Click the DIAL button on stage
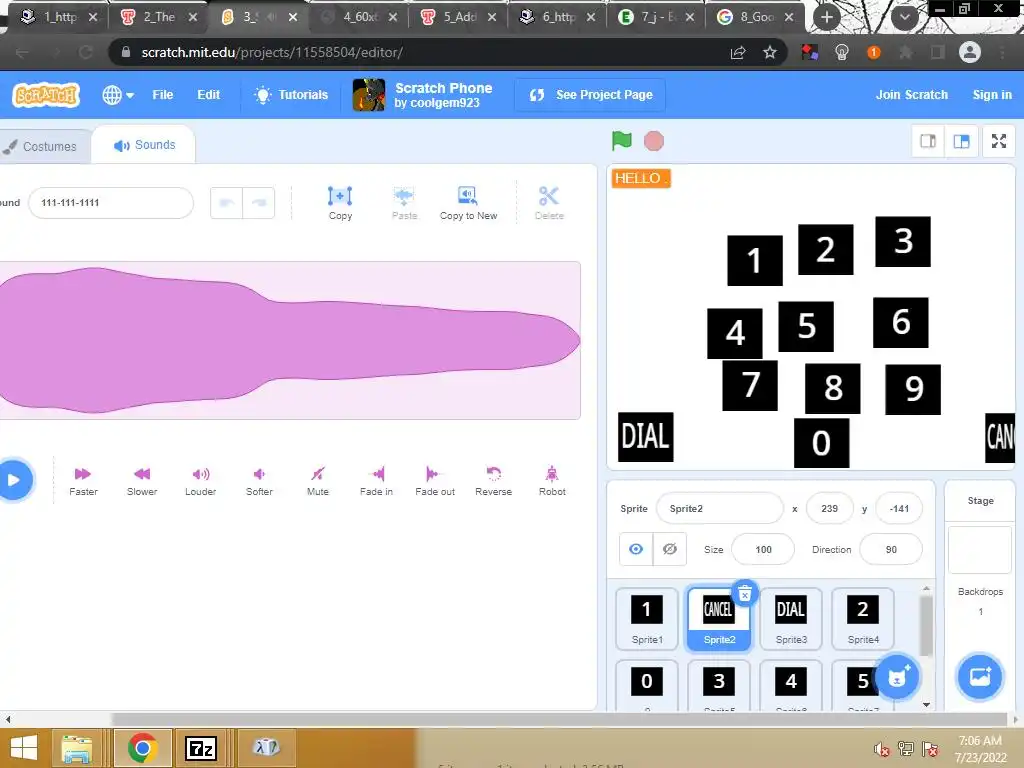This screenshot has height=768, width=1024. (645, 437)
